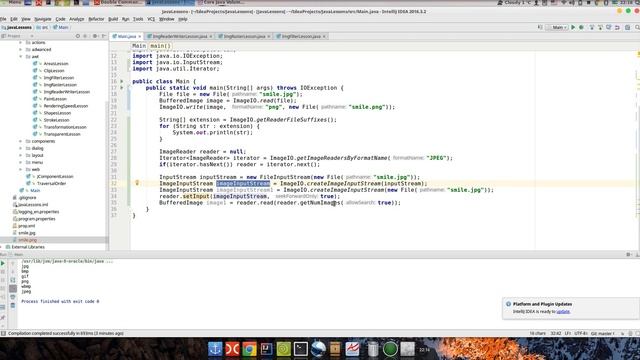
Task: Click the highlighted imageInputStream variable in editor
Action: click(243, 184)
